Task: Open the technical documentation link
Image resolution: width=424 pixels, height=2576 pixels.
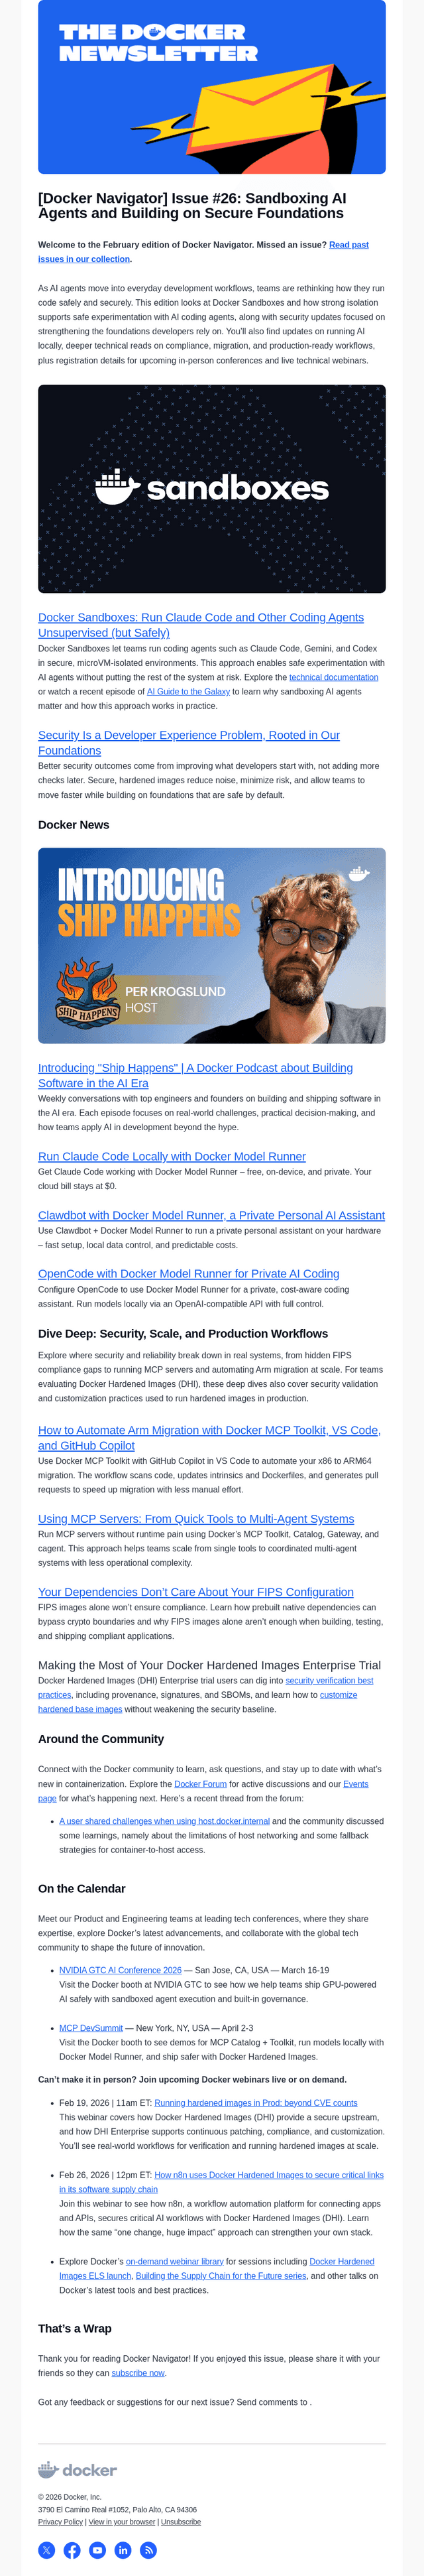Action: (334, 677)
